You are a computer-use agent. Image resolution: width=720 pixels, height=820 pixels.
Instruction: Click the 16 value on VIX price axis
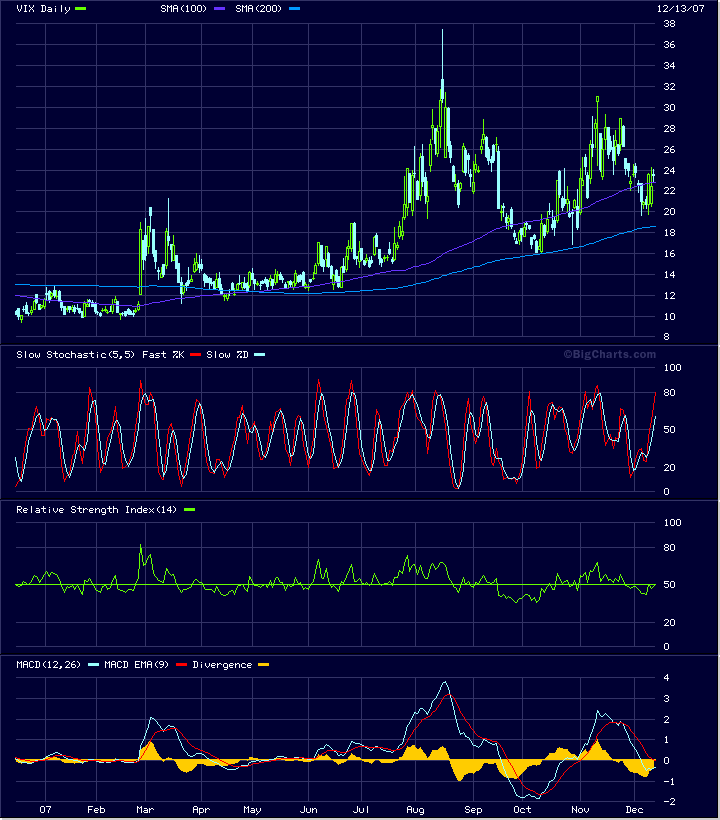(669, 254)
